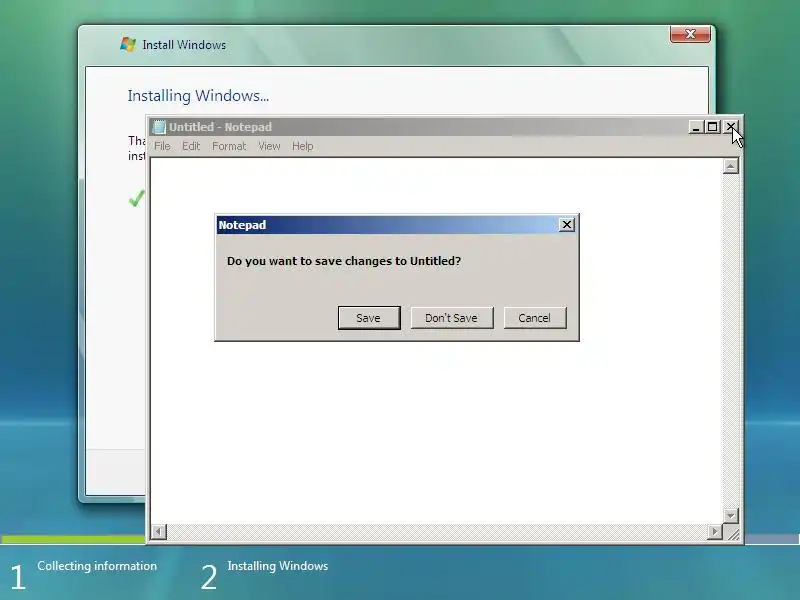
Task: Choose Don't Save in the dialog
Action: 452,318
